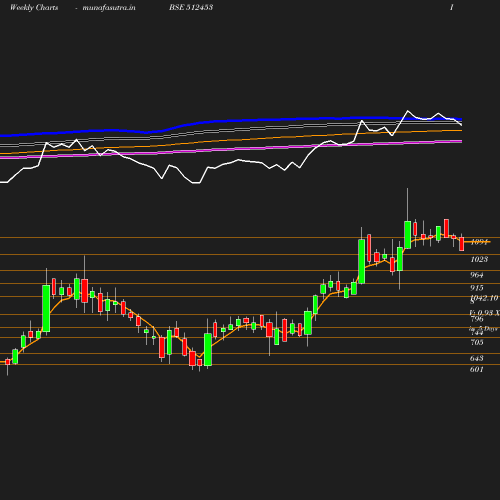Click the 1042.10 current price label
The height and width of the screenshot is (500, 500).
point(484,298)
